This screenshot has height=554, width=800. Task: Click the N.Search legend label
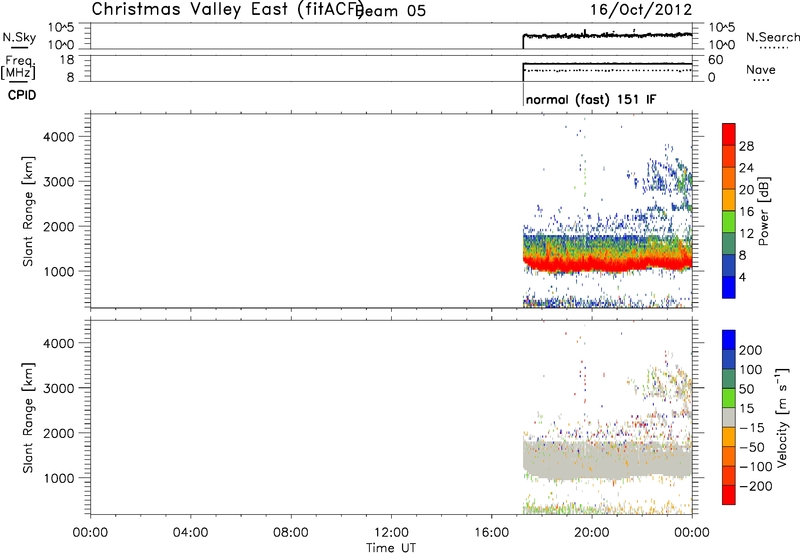pyautogui.click(x=772, y=37)
